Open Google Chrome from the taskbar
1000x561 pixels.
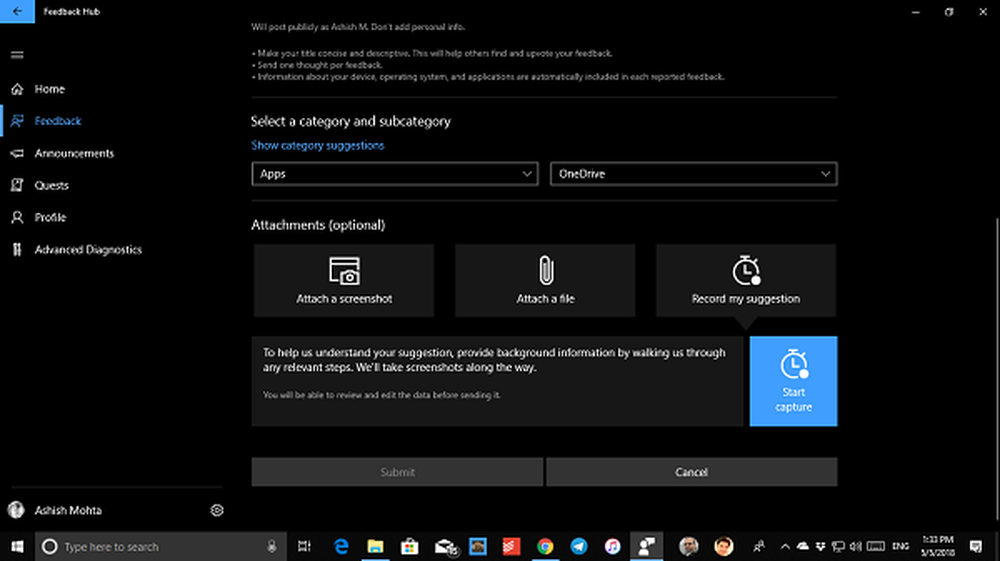click(545, 546)
